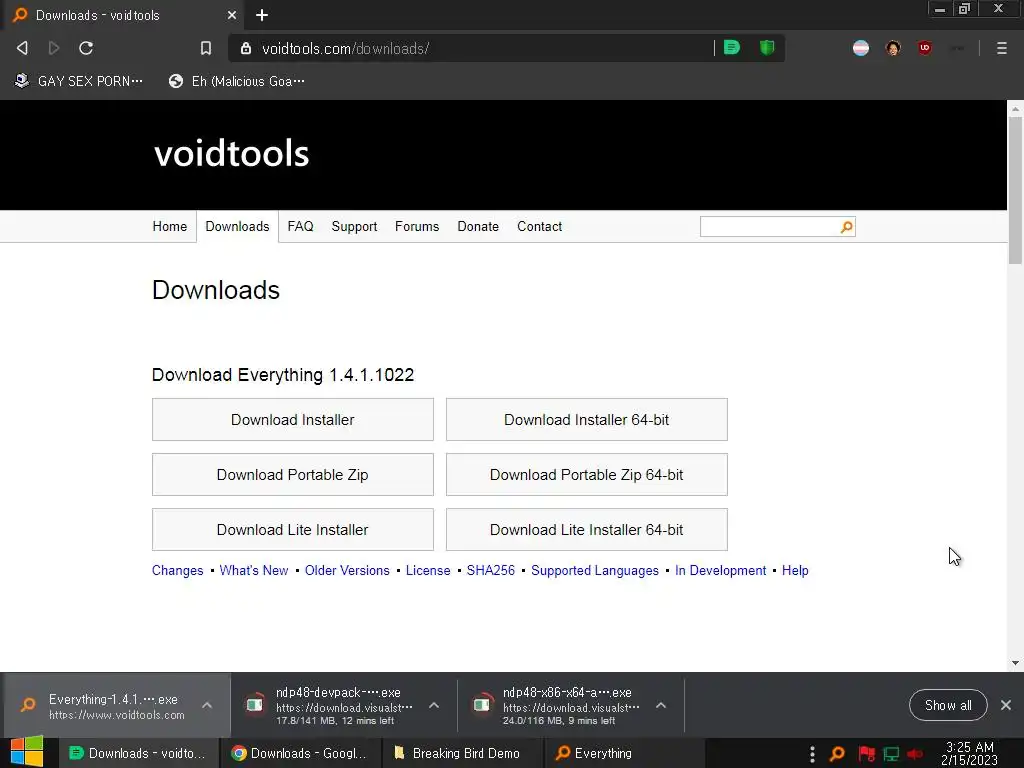Click Download Lite Installer
The width and height of the screenshot is (1024, 768).
pyautogui.click(x=293, y=530)
